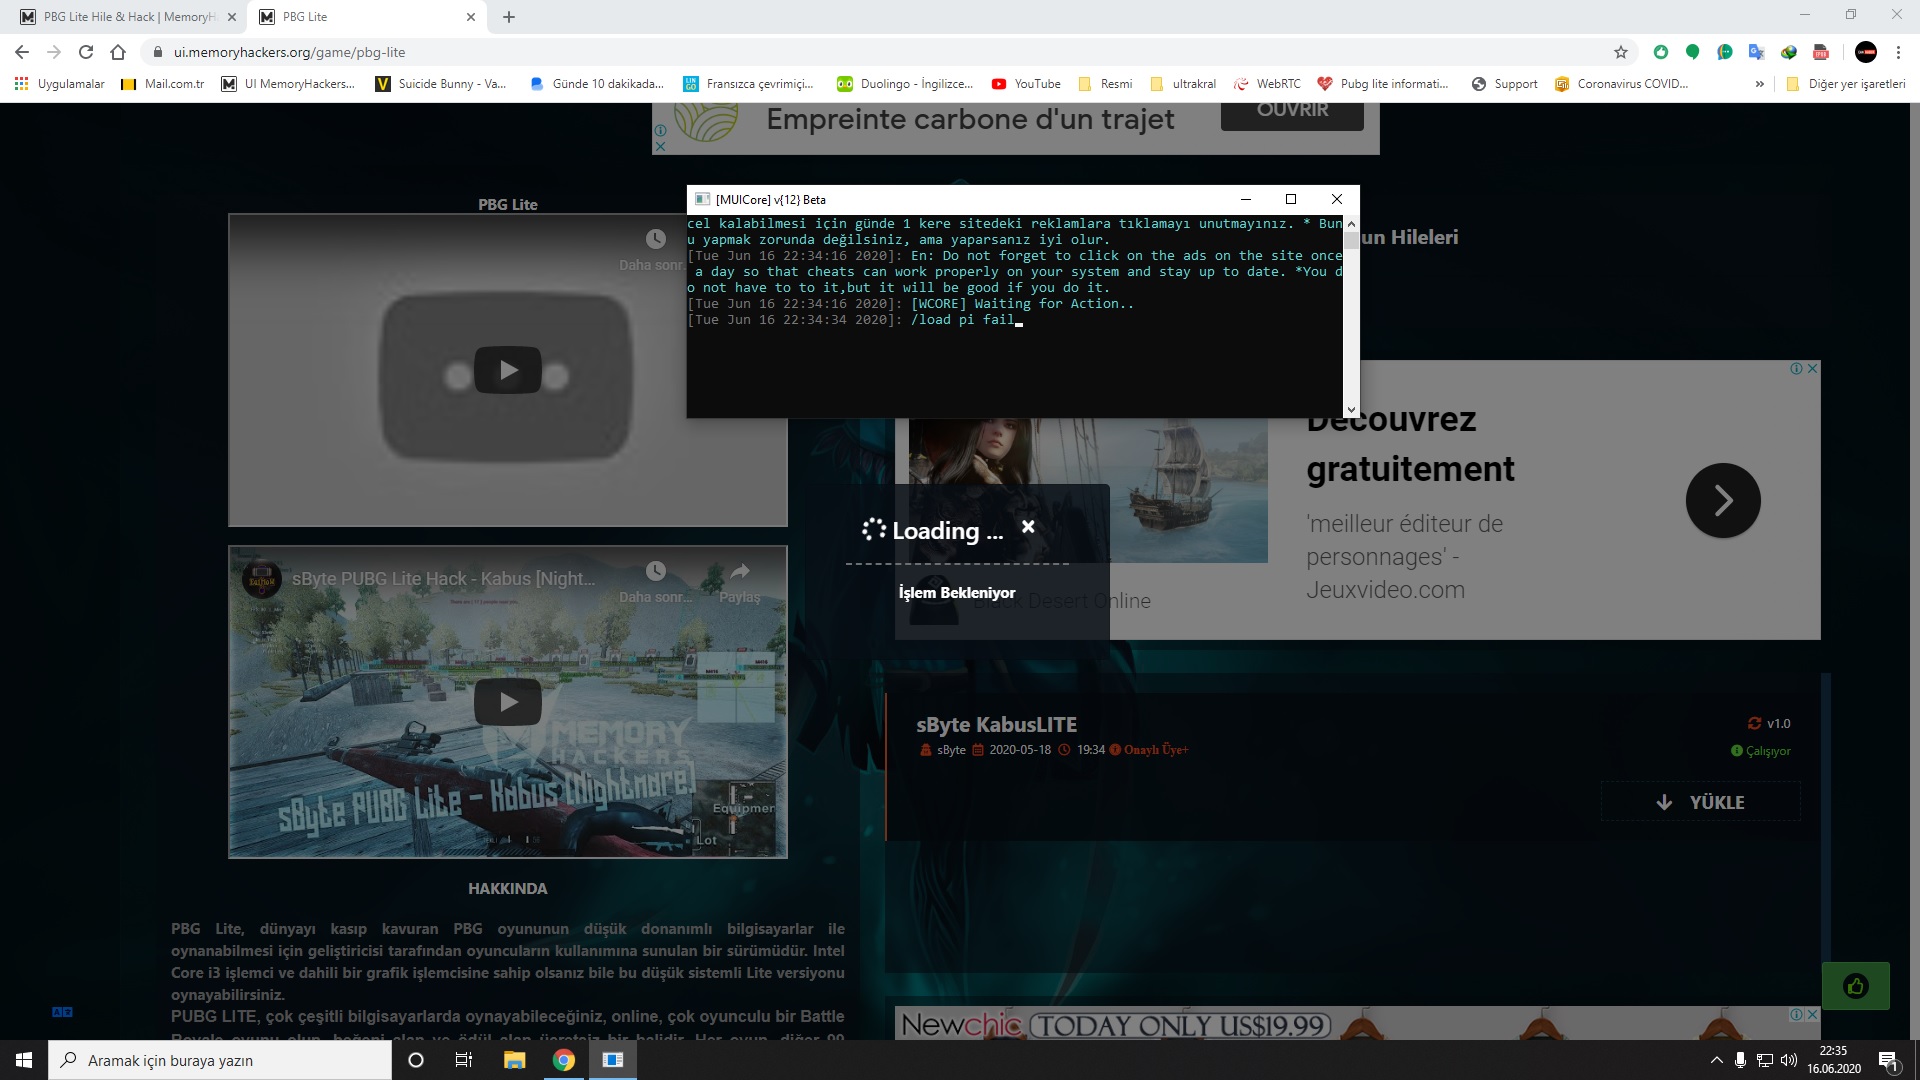1920x1080 pixels.
Task: Open File Explorer from the taskbar
Action: click(514, 1060)
